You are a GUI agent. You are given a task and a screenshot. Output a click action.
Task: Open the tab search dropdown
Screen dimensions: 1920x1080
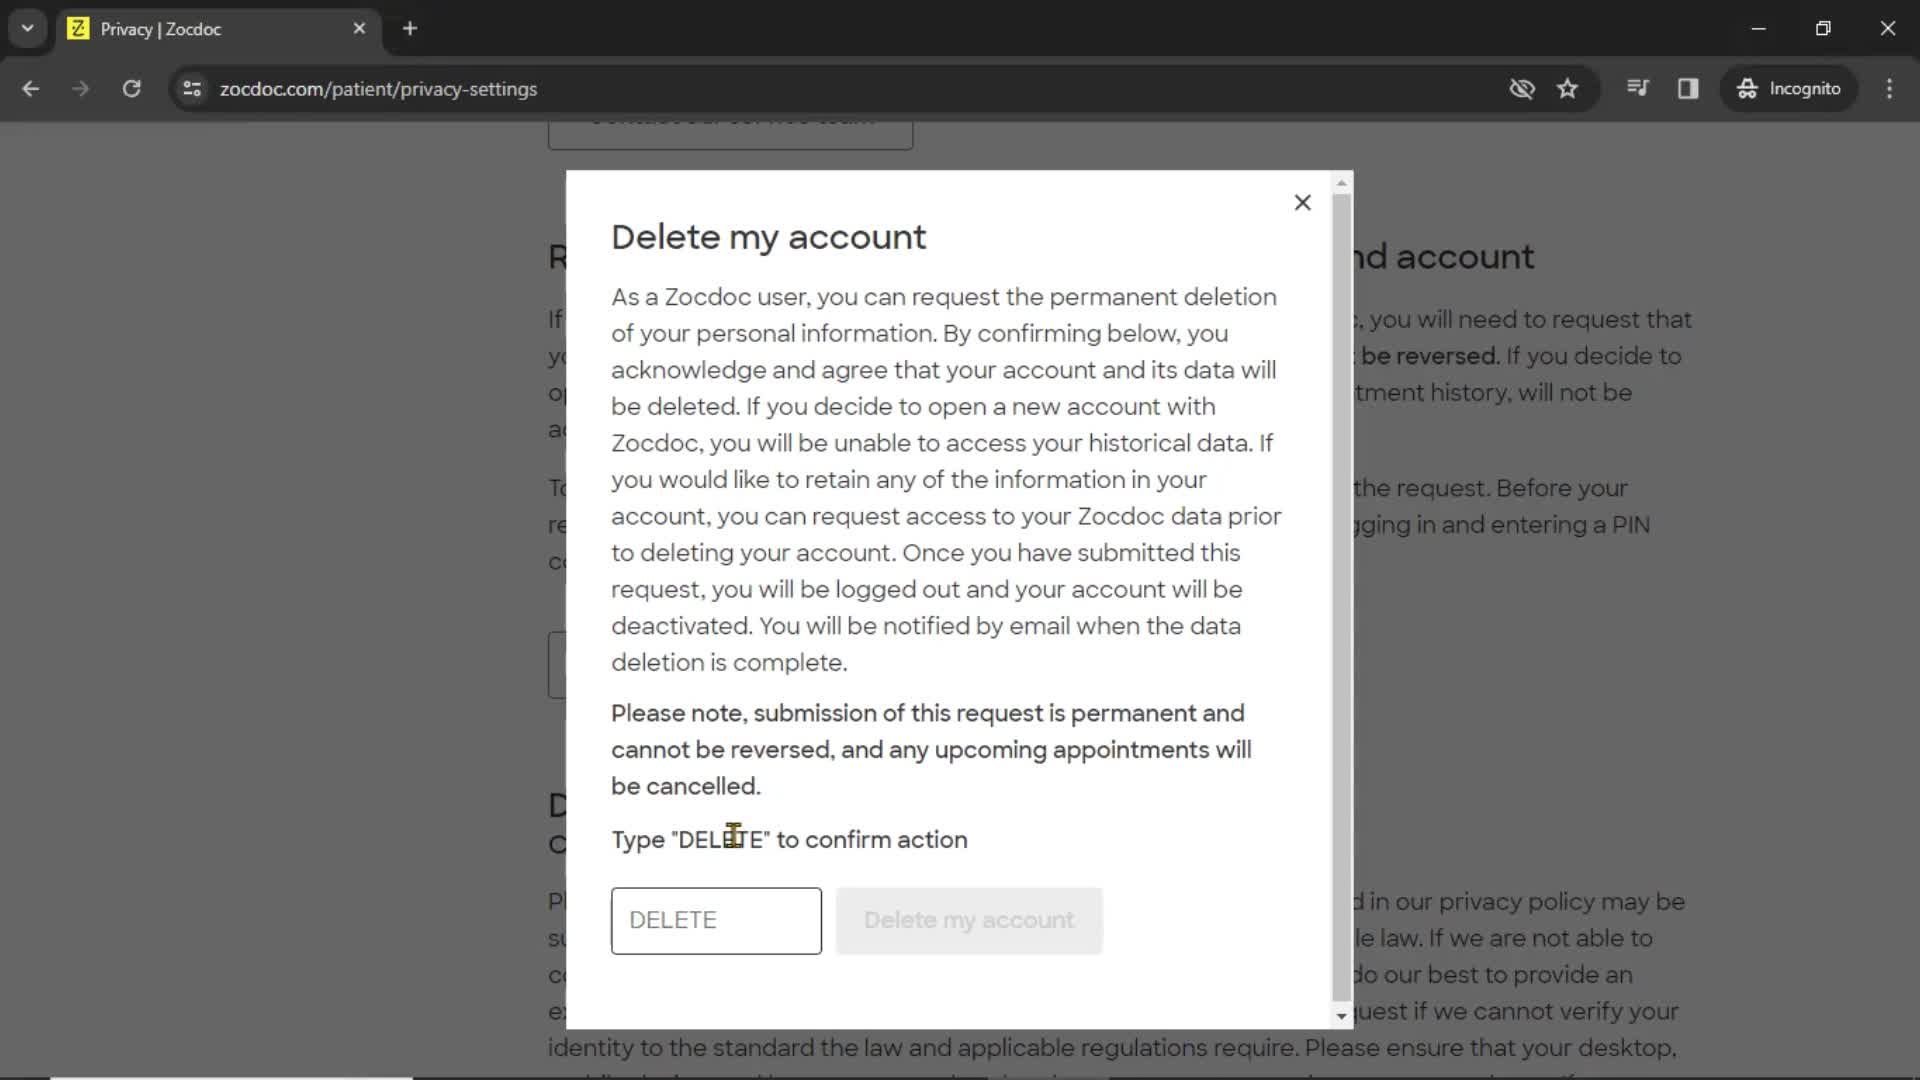pyautogui.click(x=28, y=28)
